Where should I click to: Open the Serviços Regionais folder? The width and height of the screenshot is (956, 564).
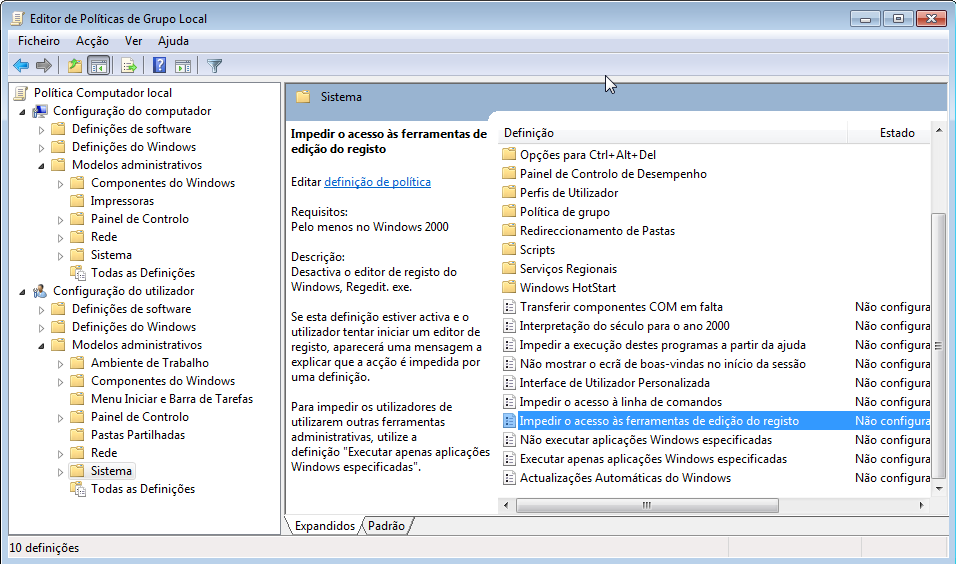tap(568, 268)
